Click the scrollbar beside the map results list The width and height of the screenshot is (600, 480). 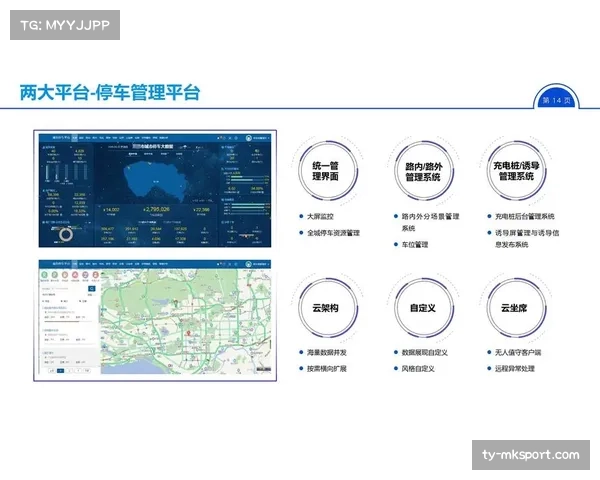[99, 314]
